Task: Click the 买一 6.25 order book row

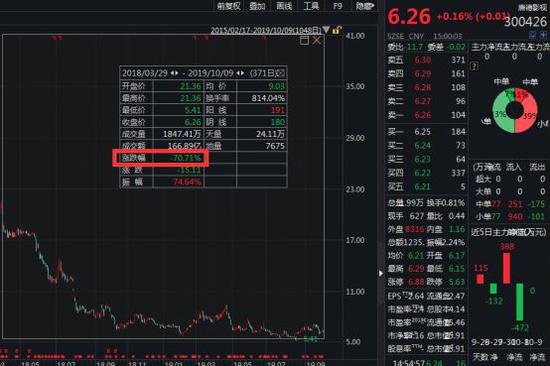Action: (426, 132)
